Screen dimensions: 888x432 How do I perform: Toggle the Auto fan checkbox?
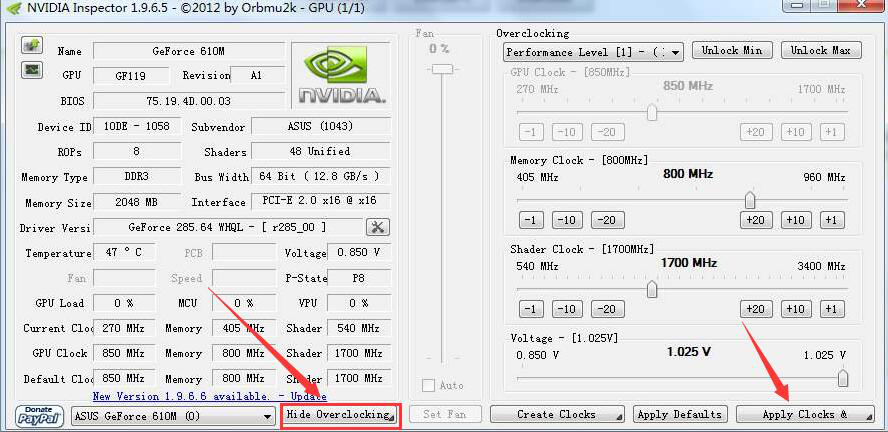[x=429, y=386]
